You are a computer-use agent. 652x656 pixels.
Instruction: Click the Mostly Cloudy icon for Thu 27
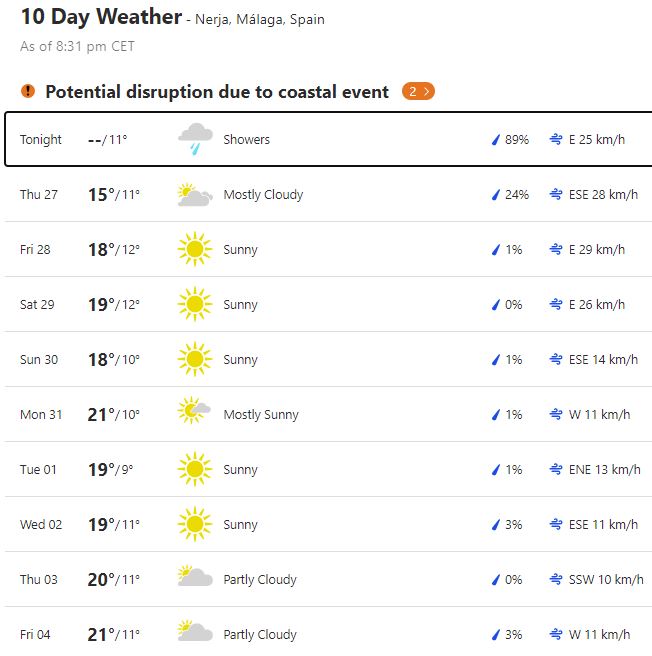194,195
